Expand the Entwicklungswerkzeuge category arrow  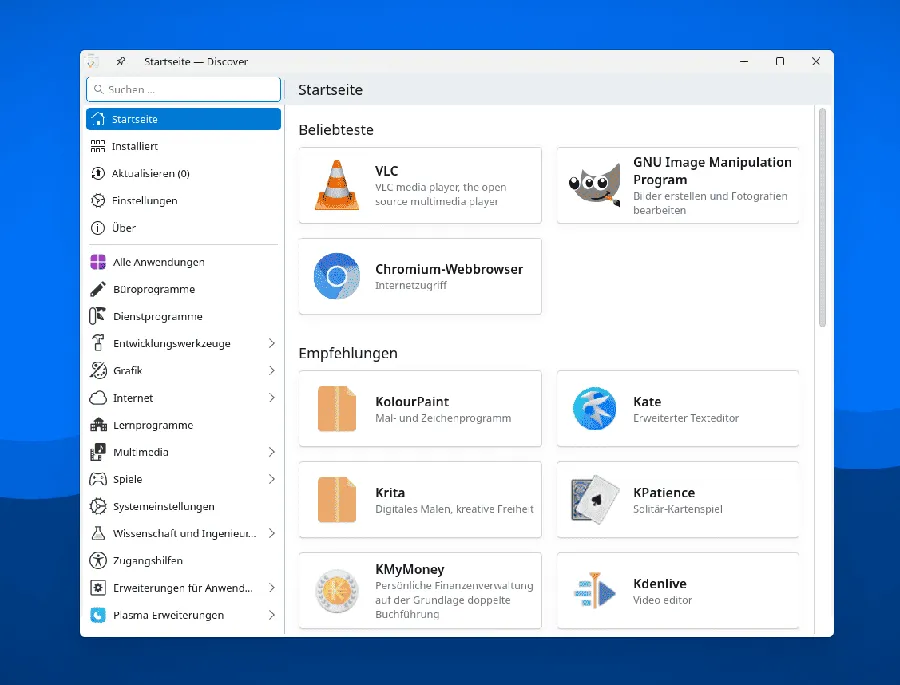pyautogui.click(x=271, y=344)
